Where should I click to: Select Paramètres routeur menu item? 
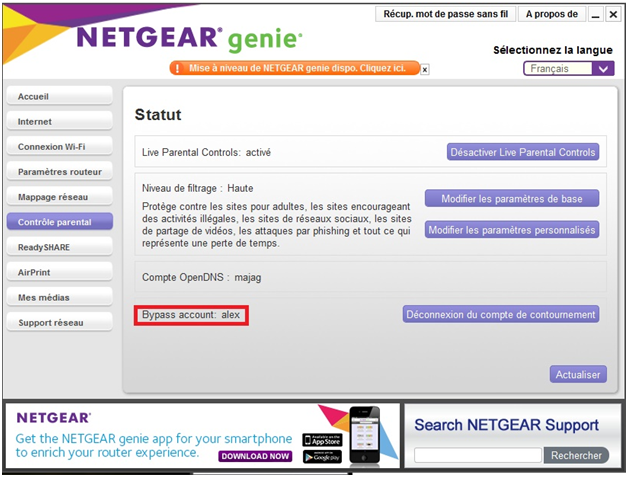click(60, 172)
